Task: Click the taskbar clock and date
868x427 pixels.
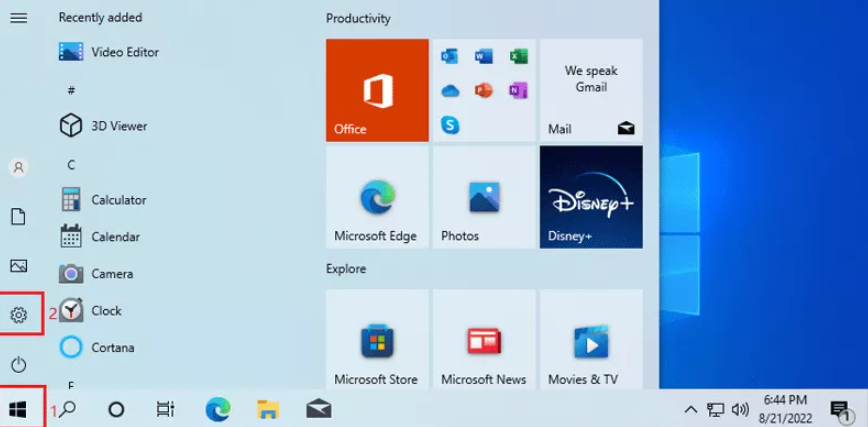Action: [788, 409]
